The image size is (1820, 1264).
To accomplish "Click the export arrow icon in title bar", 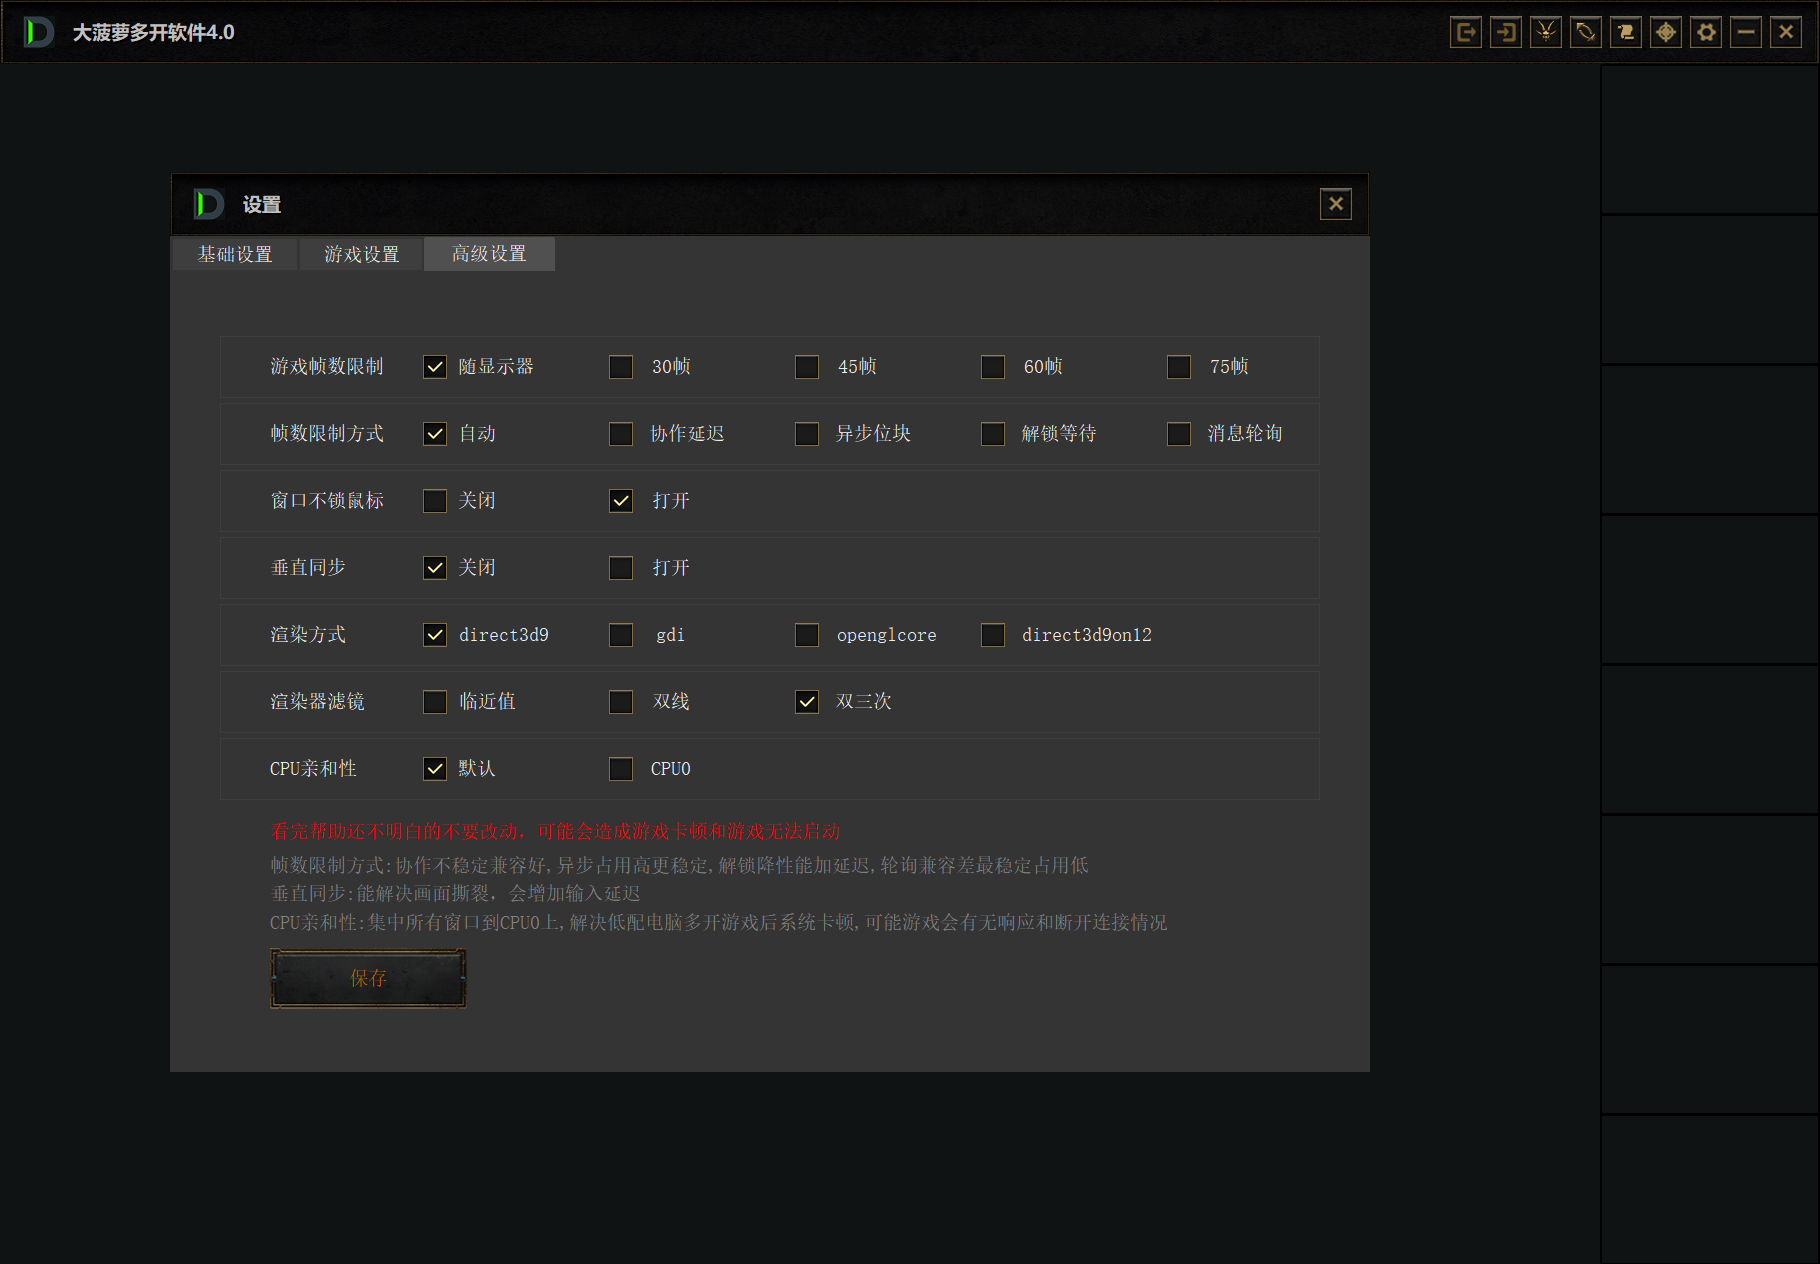I will pyautogui.click(x=1466, y=32).
